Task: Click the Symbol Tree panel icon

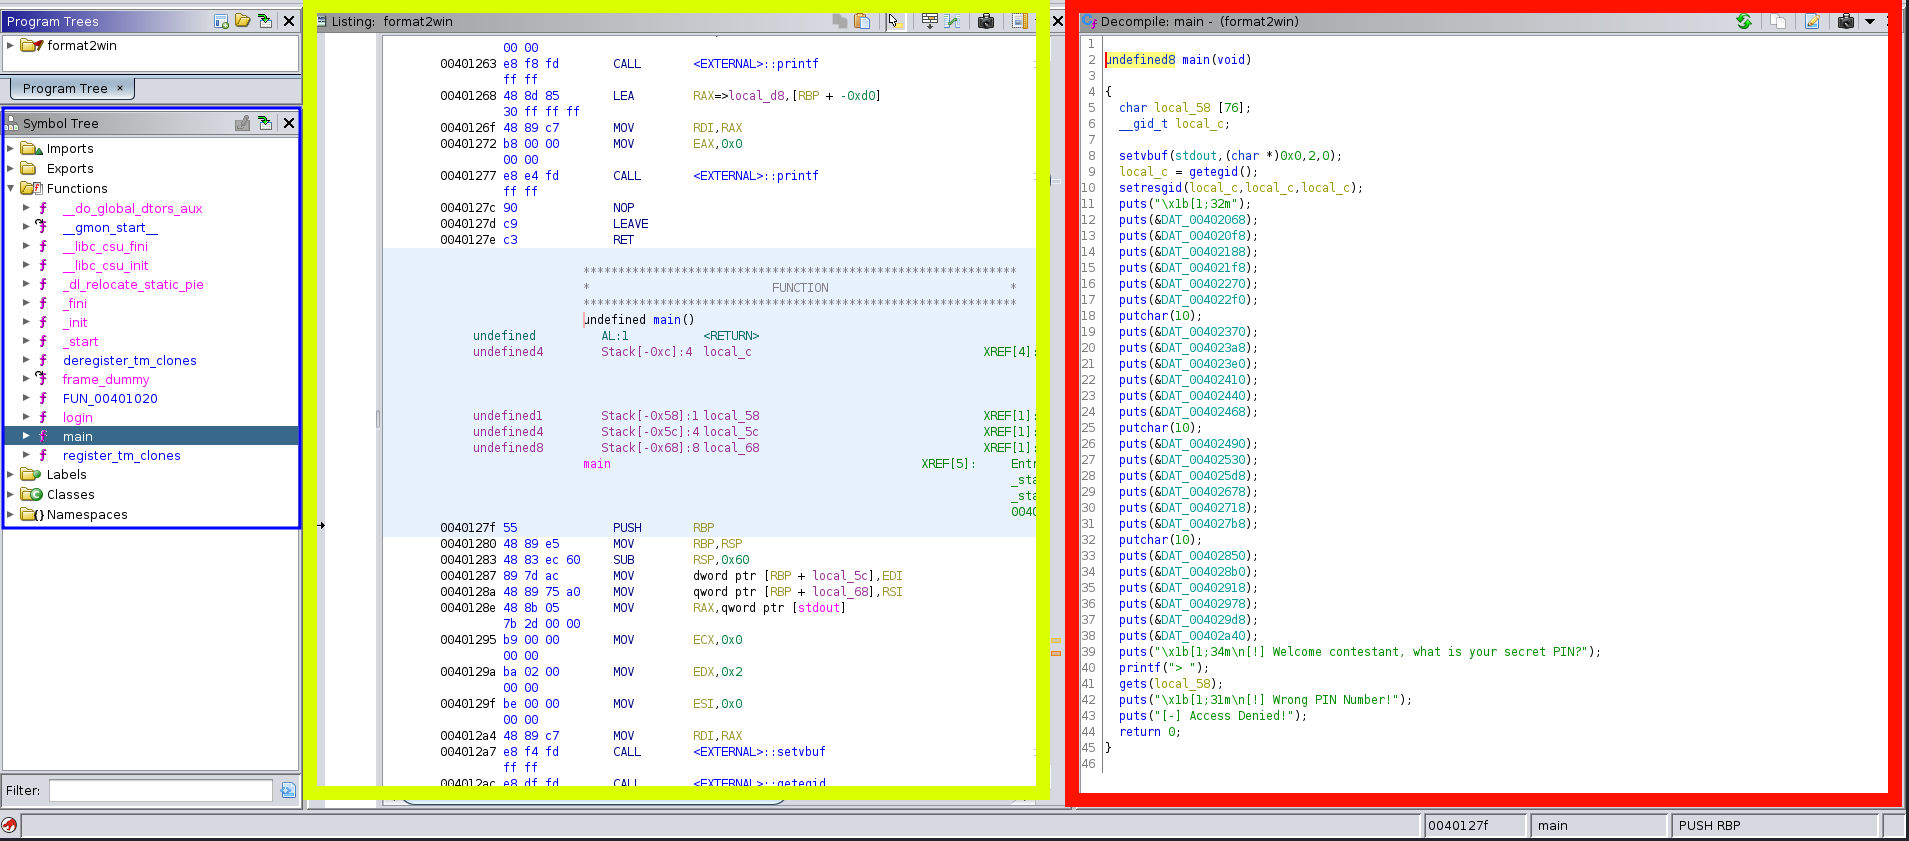Action: click(x=12, y=123)
